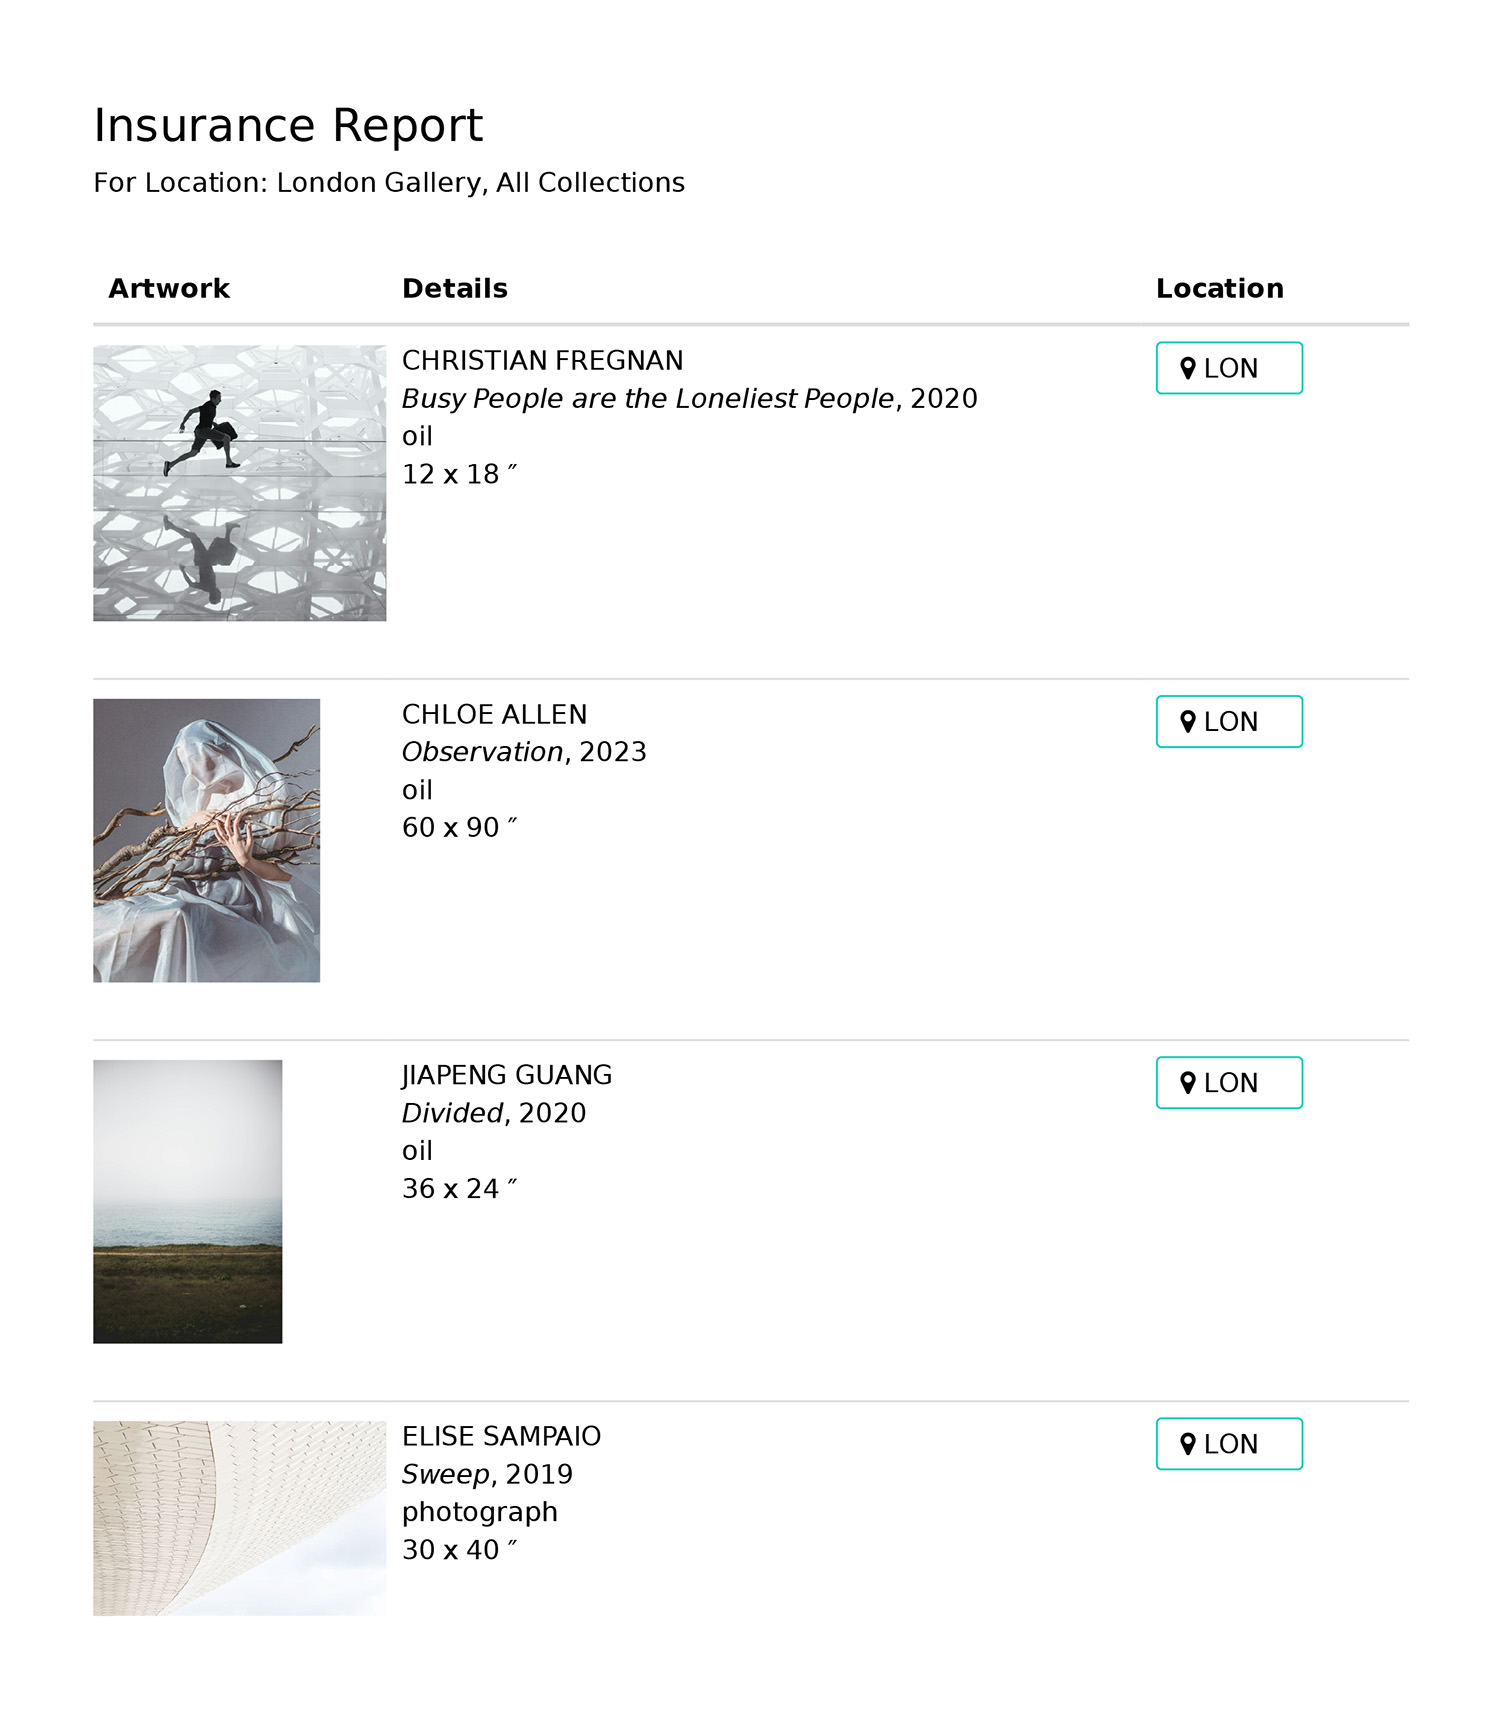Click LON badge for Busy People artwork
The image size is (1500, 1719).
tap(1229, 368)
